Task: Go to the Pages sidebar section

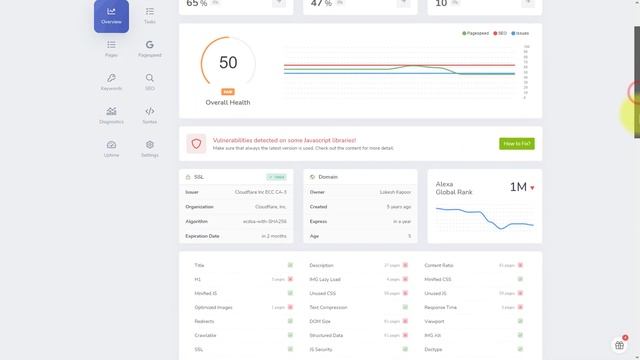Action: point(111,49)
